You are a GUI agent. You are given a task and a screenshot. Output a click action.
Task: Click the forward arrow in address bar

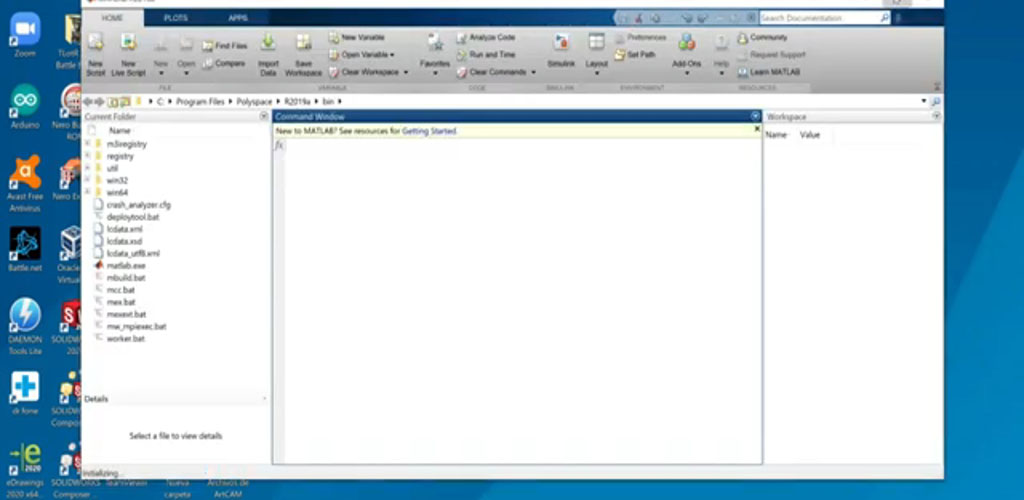pos(99,102)
